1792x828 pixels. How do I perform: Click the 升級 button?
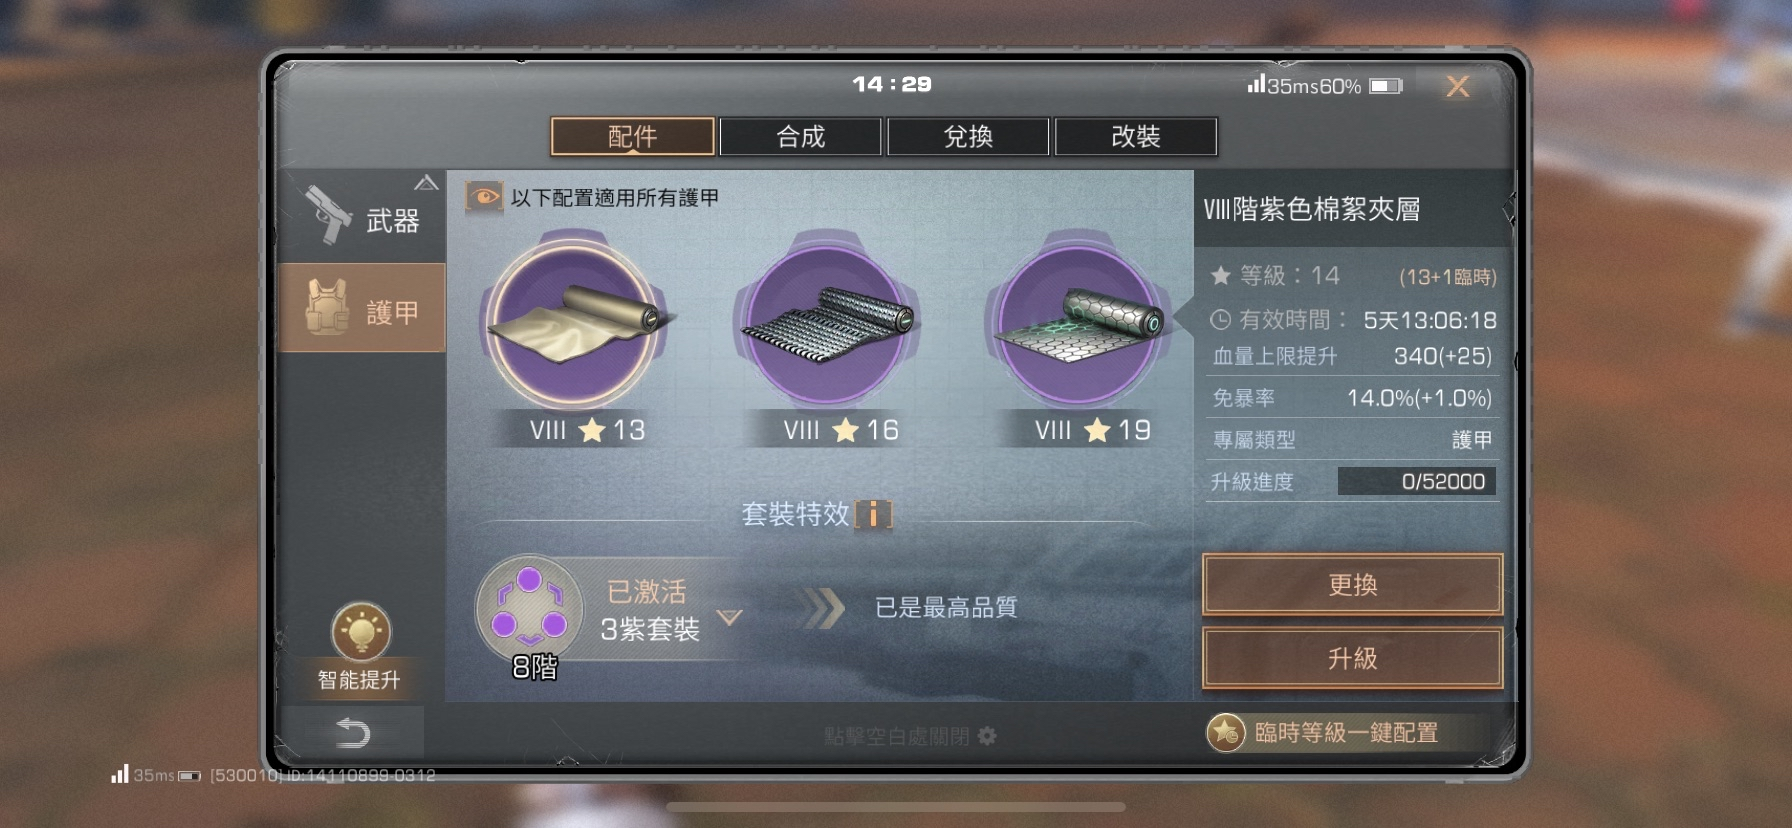[1352, 659]
